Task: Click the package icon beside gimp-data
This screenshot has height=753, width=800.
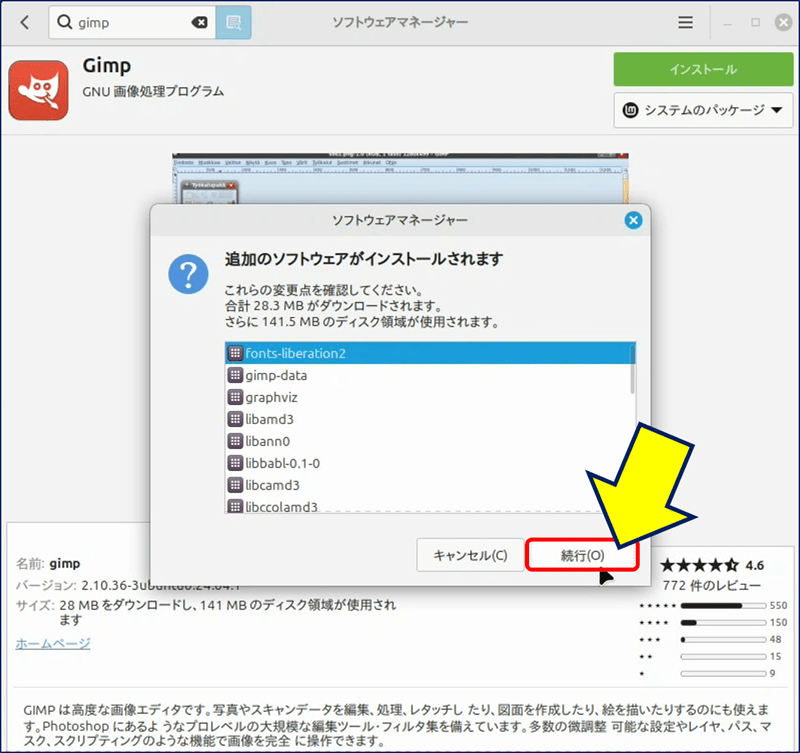Action: [x=235, y=375]
